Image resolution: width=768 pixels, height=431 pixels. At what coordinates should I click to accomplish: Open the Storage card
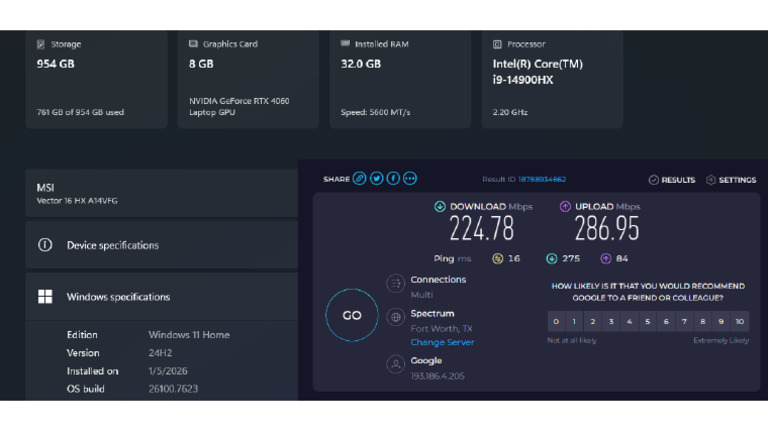(x=96, y=79)
